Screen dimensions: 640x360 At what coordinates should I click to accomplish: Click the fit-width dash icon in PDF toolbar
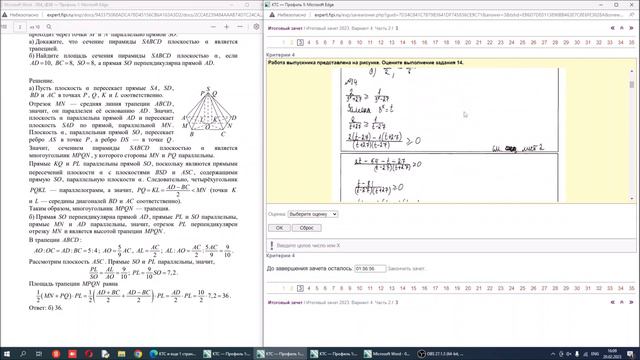tap(240, 27)
